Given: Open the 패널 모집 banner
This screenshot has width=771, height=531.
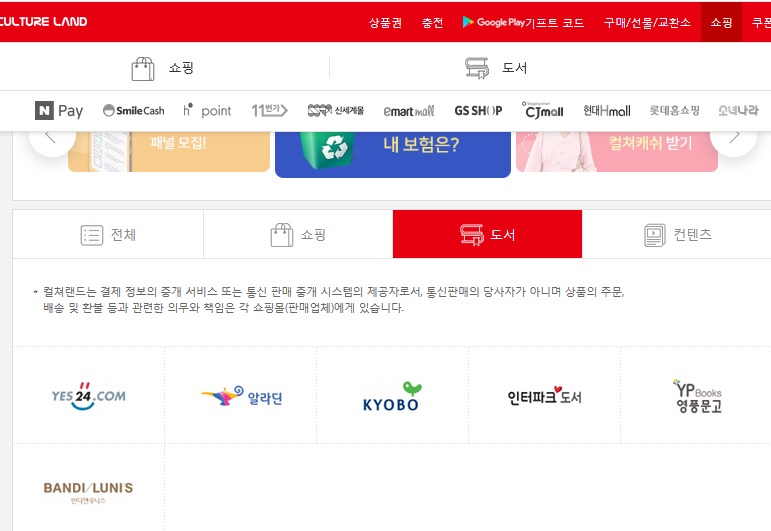Looking at the screenshot, I should coord(169,151).
